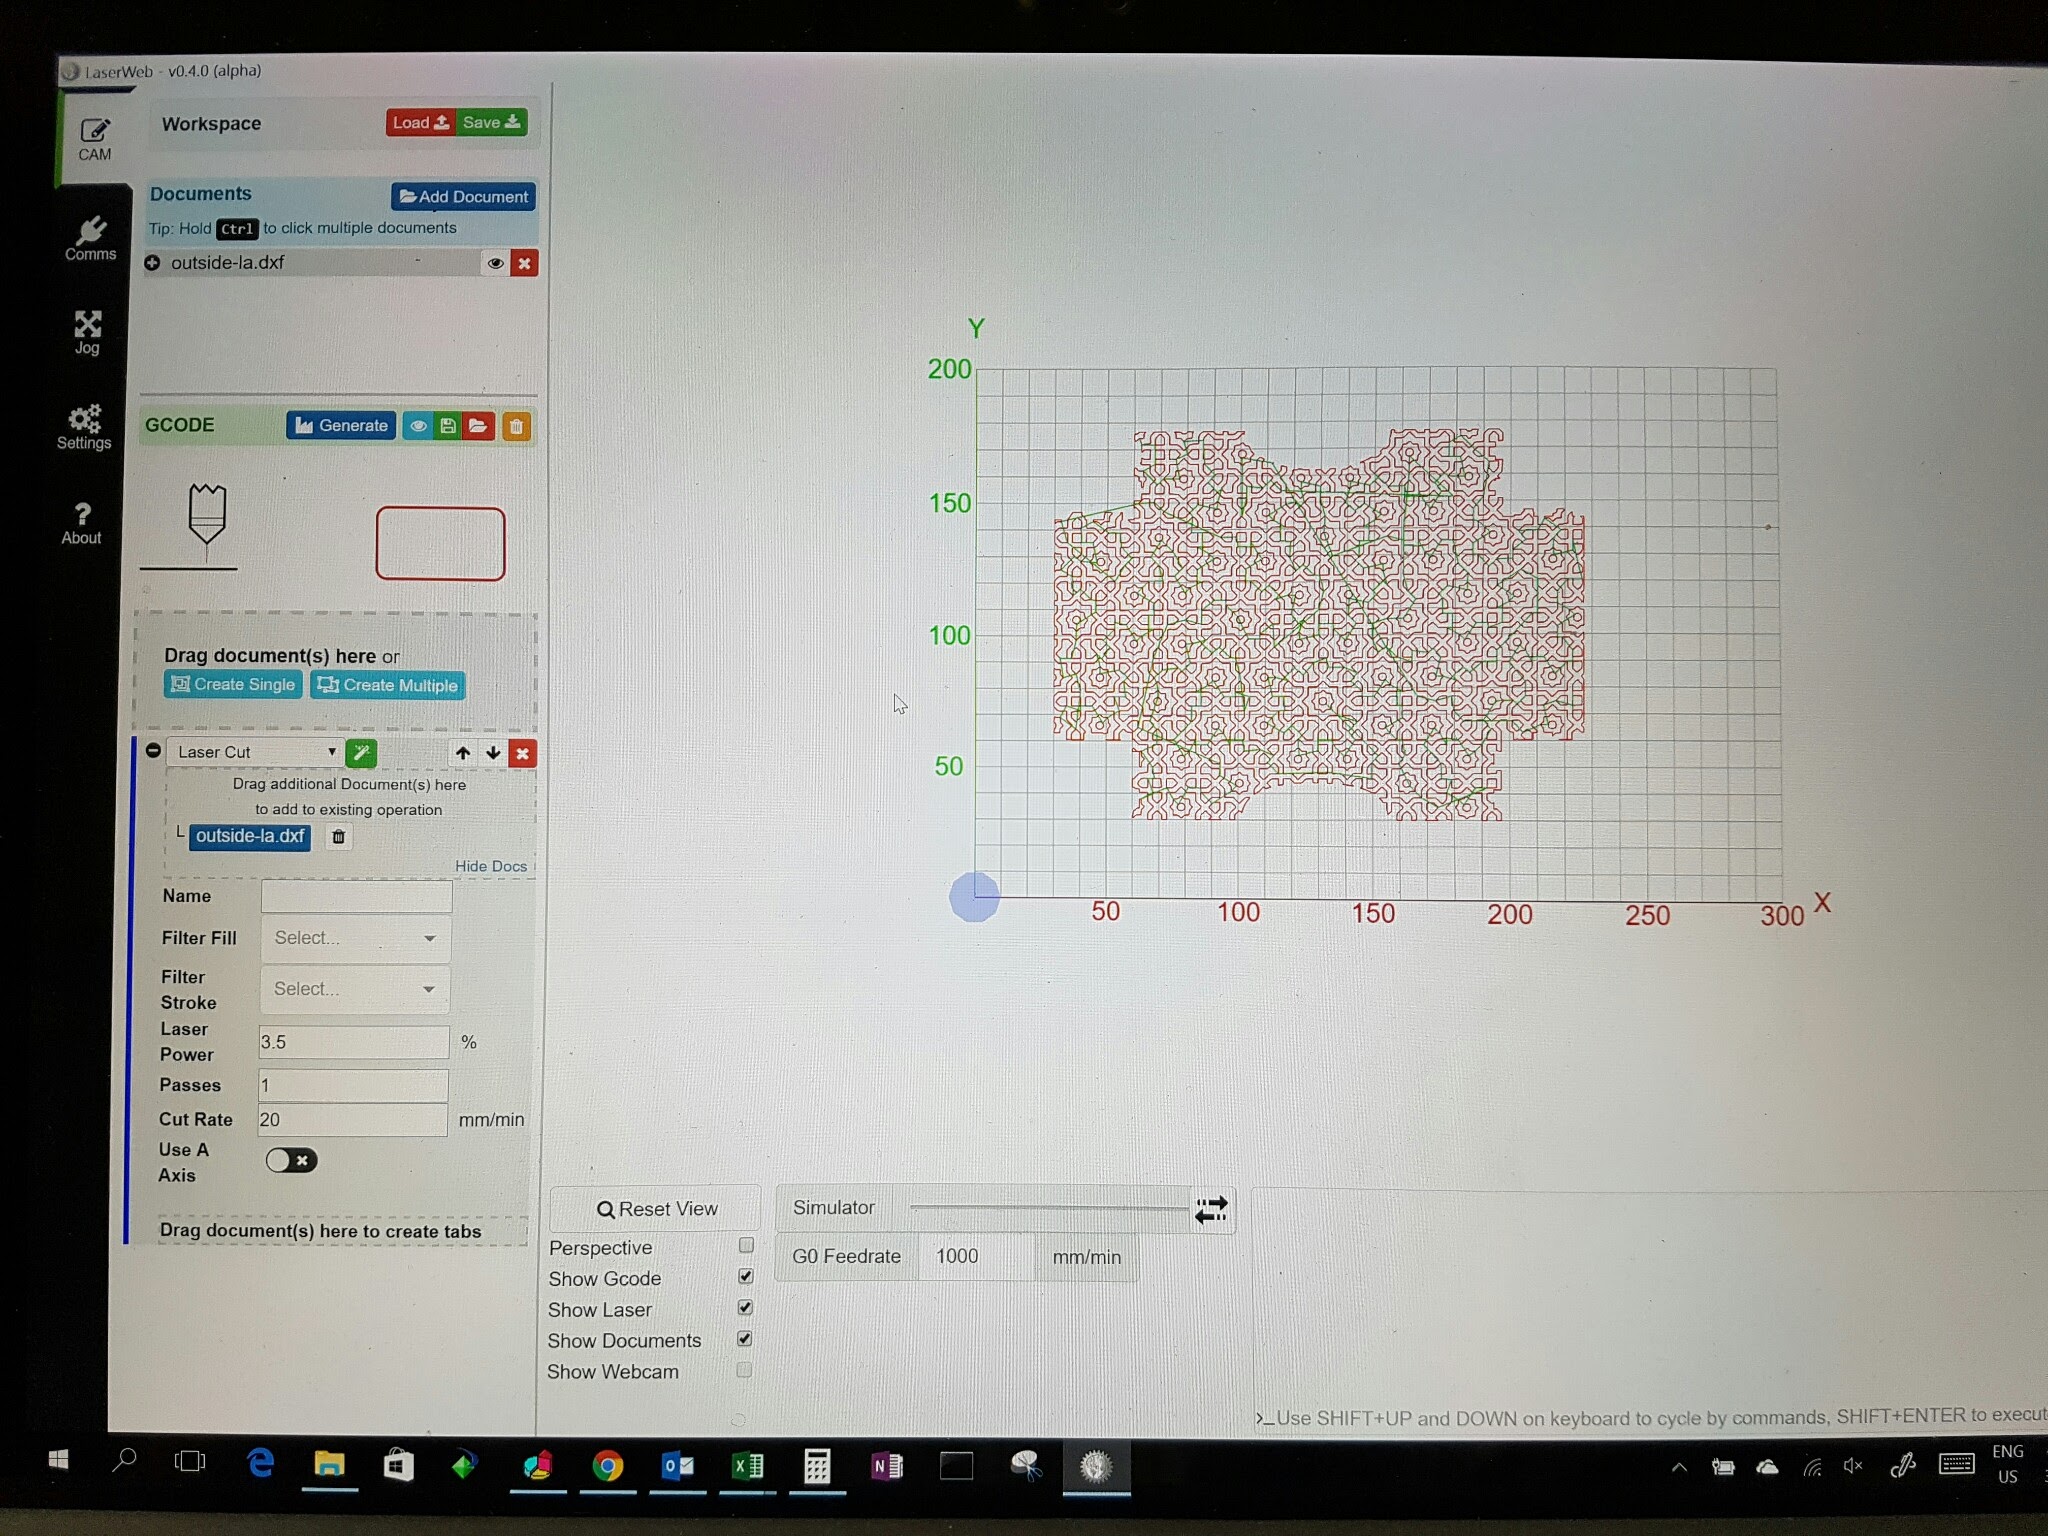Move operation up with the up arrow
Image resolution: width=2048 pixels, height=1536 pixels.
point(463,753)
